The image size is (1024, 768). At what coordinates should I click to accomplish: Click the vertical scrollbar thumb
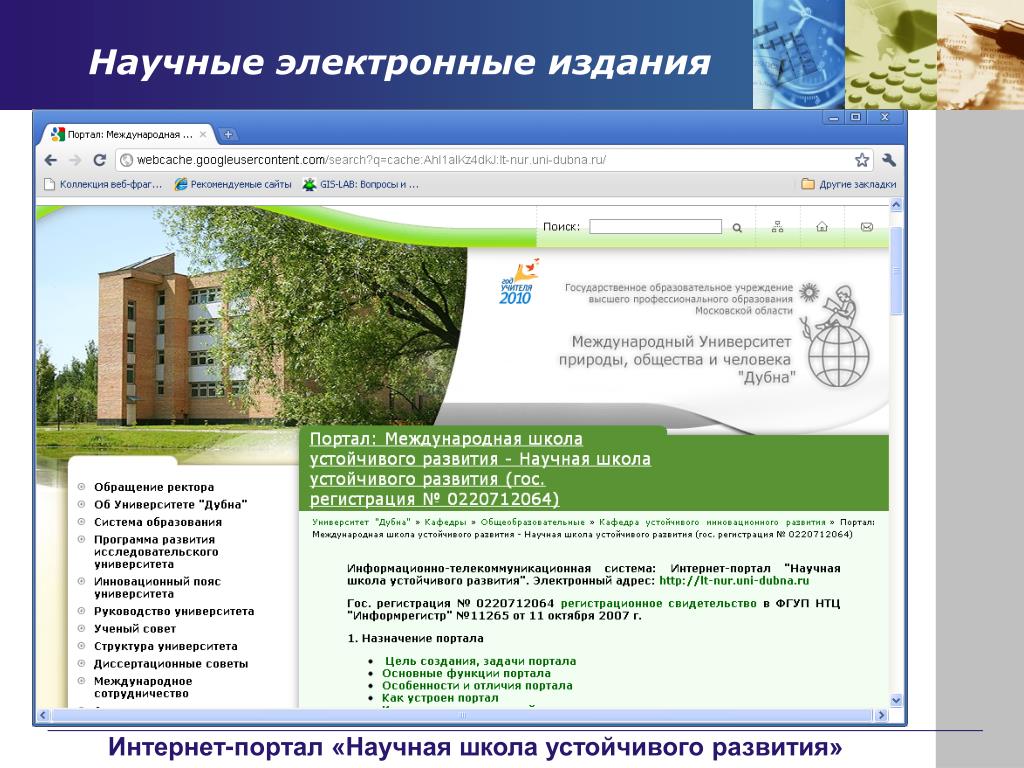[x=896, y=271]
